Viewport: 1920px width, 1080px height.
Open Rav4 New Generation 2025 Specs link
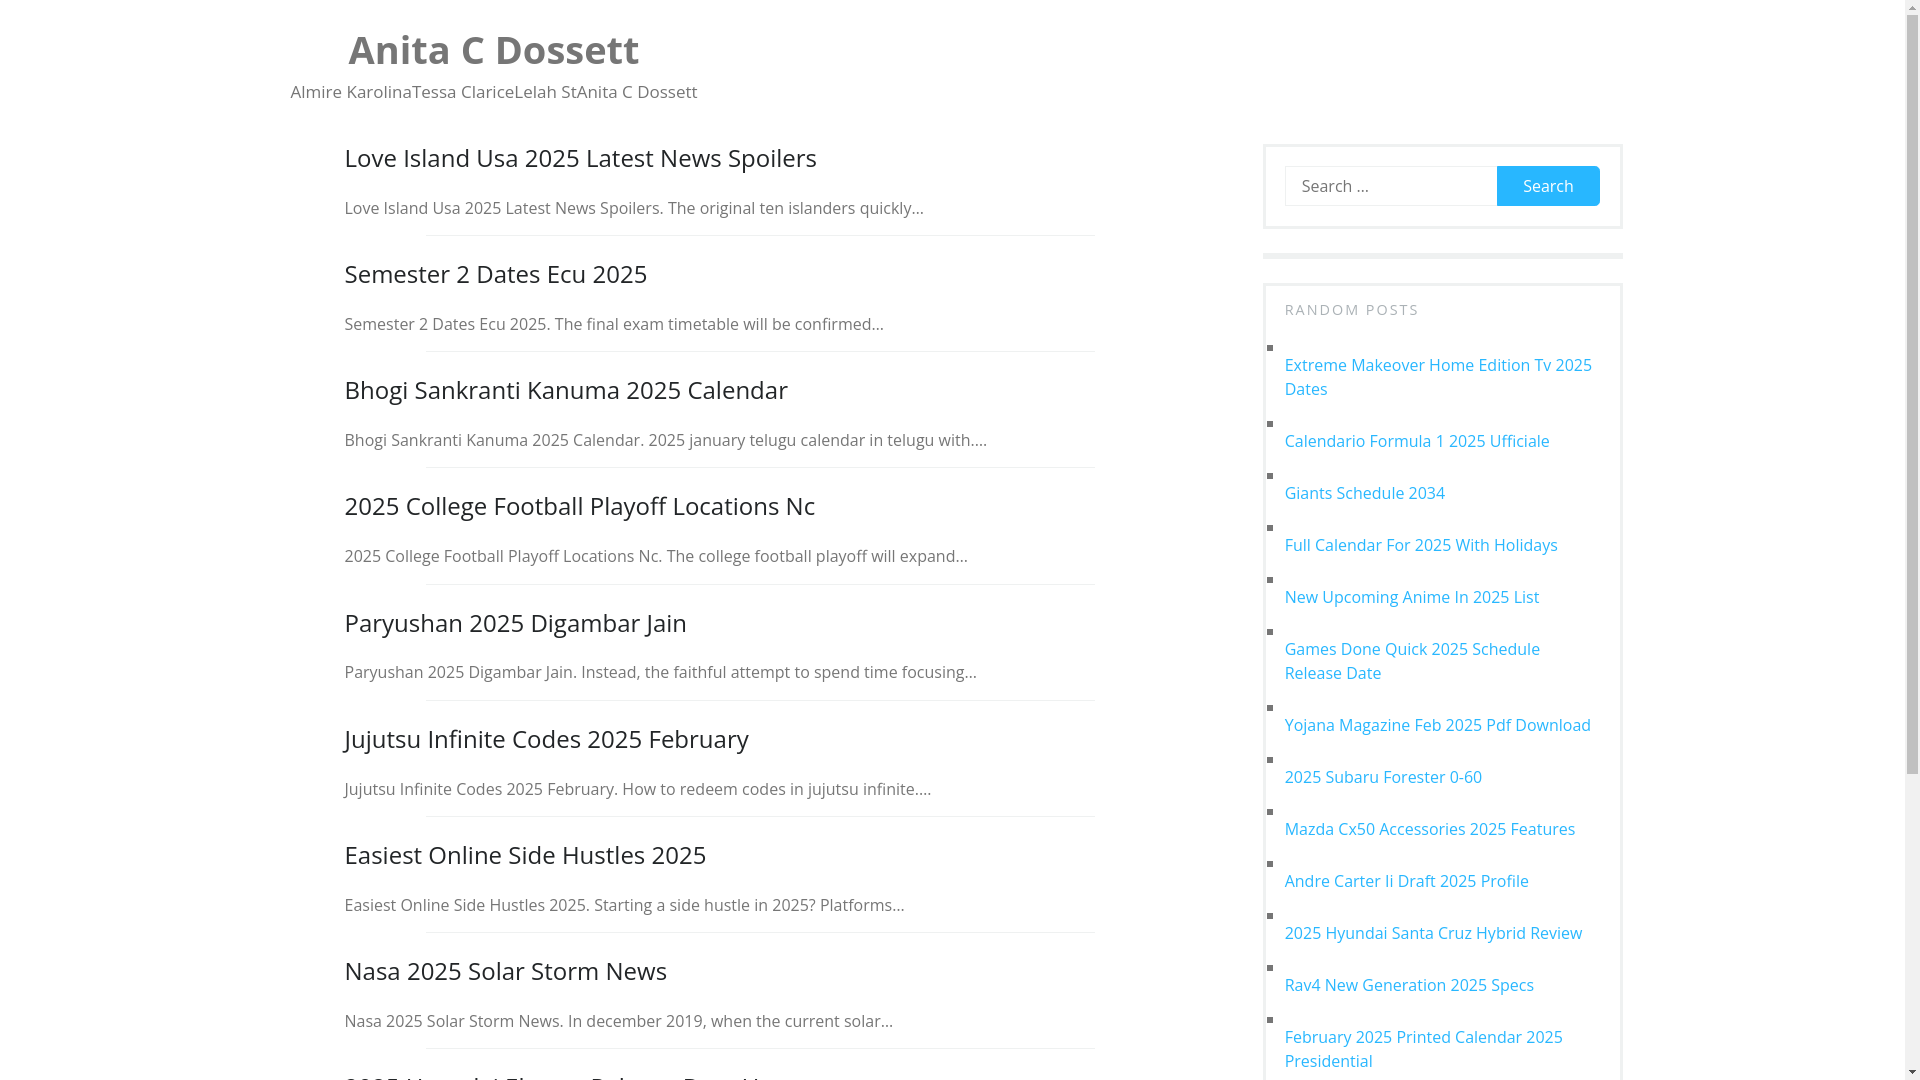tap(1409, 985)
